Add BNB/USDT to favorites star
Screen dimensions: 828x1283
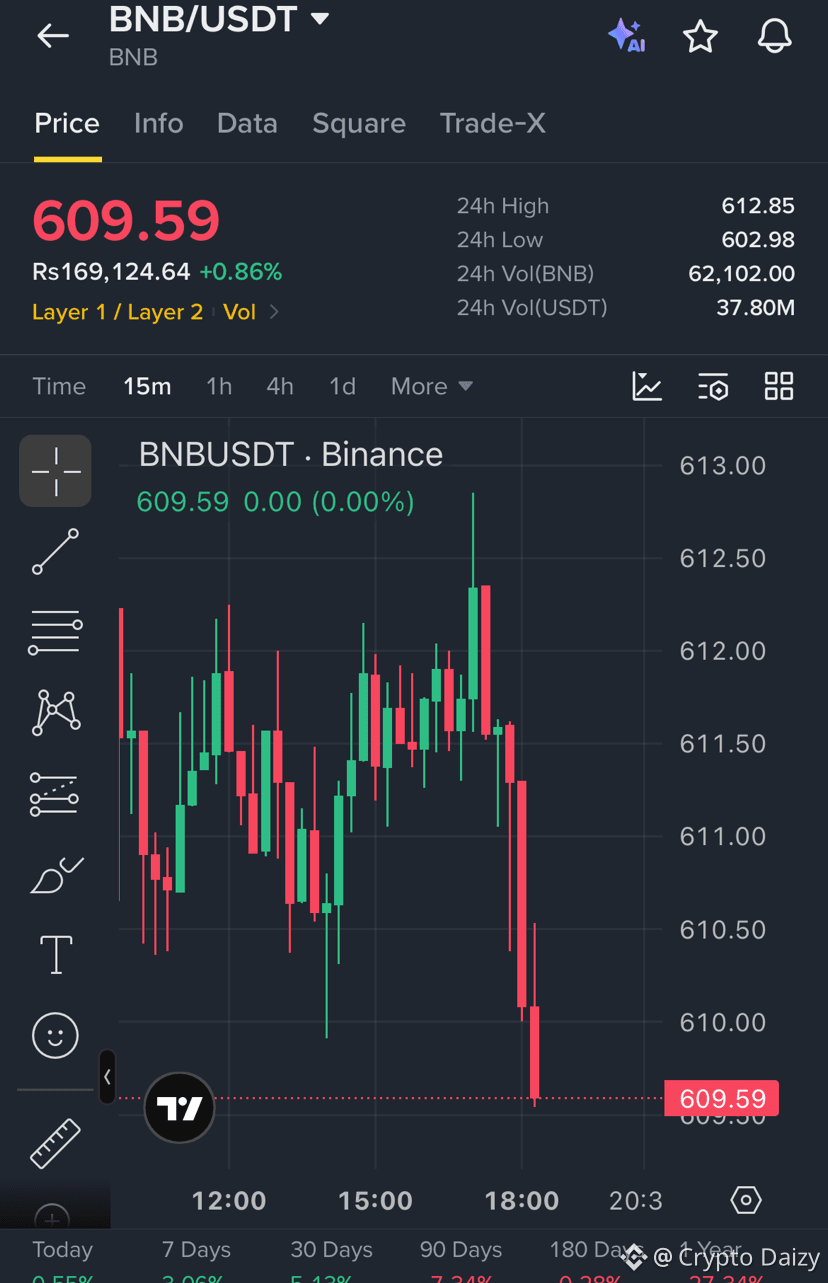700,37
